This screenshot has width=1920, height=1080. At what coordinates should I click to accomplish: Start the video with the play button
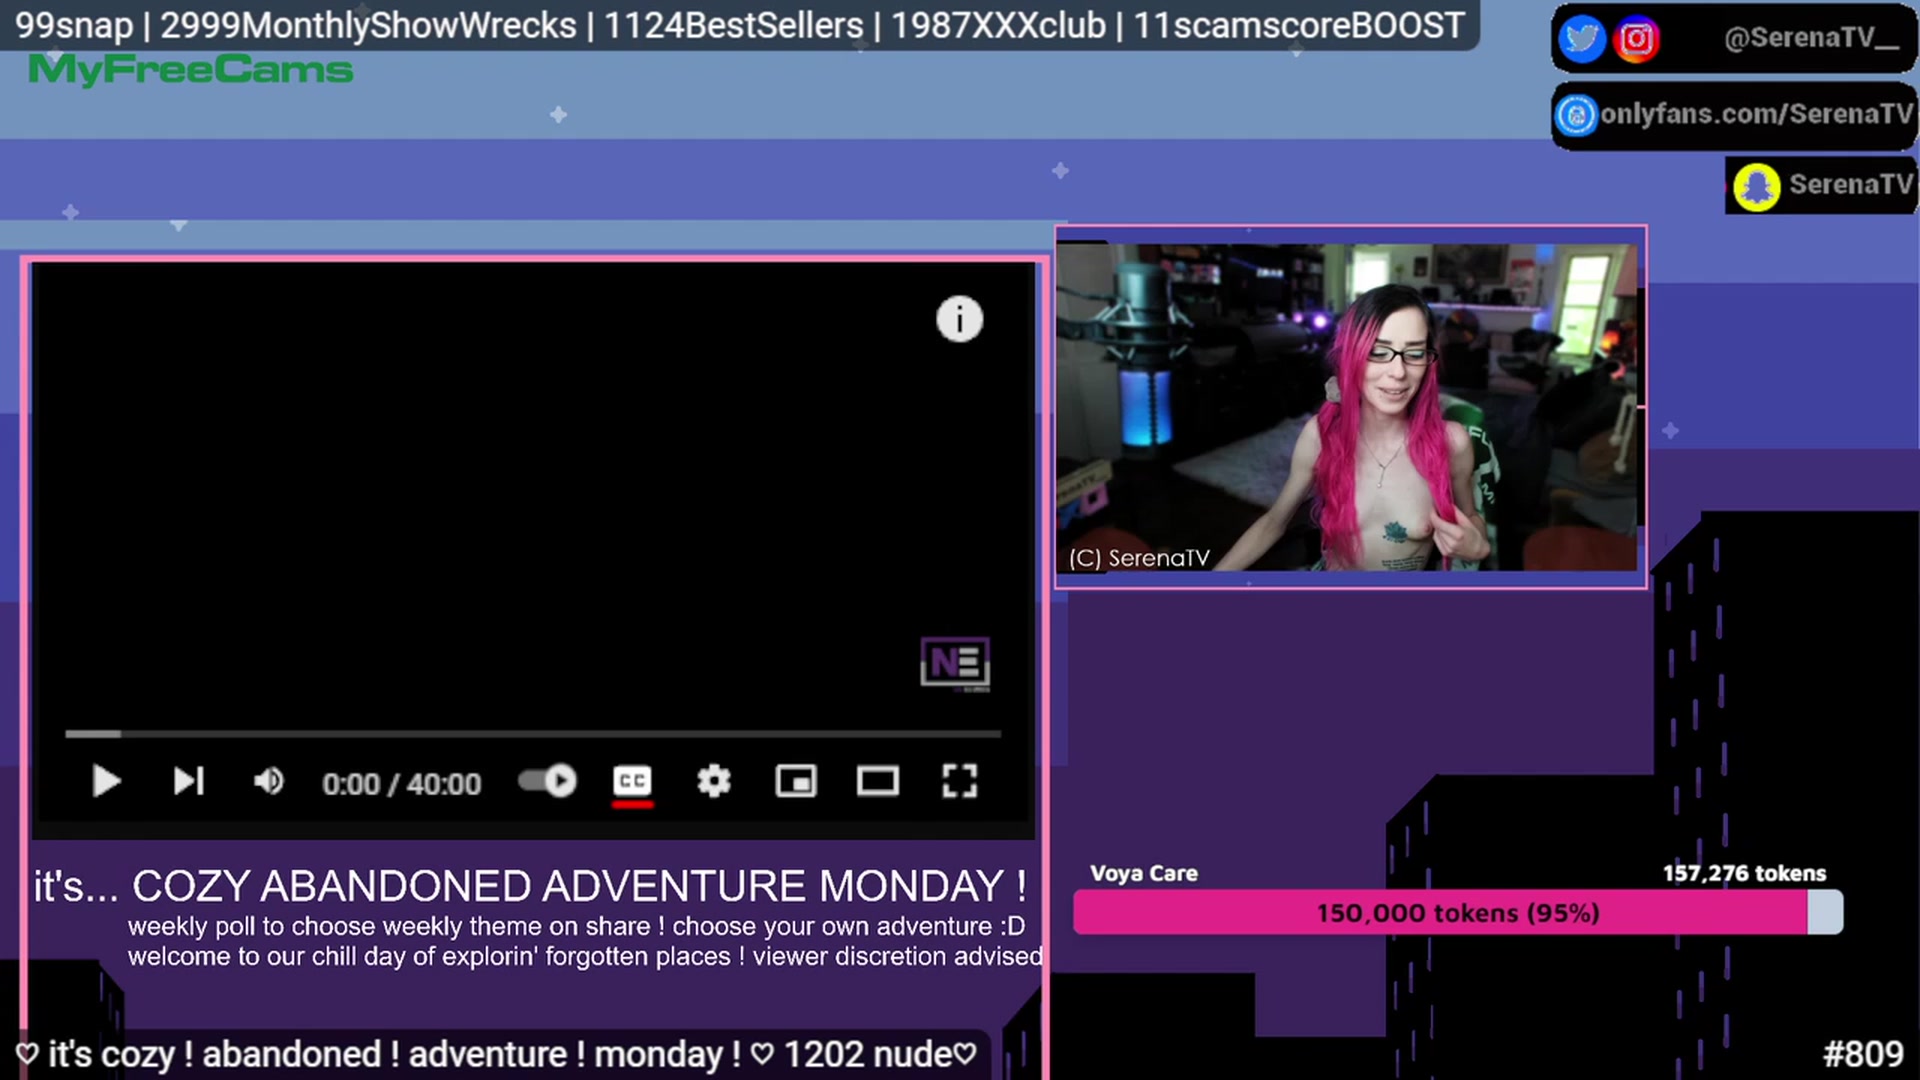coord(106,781)
